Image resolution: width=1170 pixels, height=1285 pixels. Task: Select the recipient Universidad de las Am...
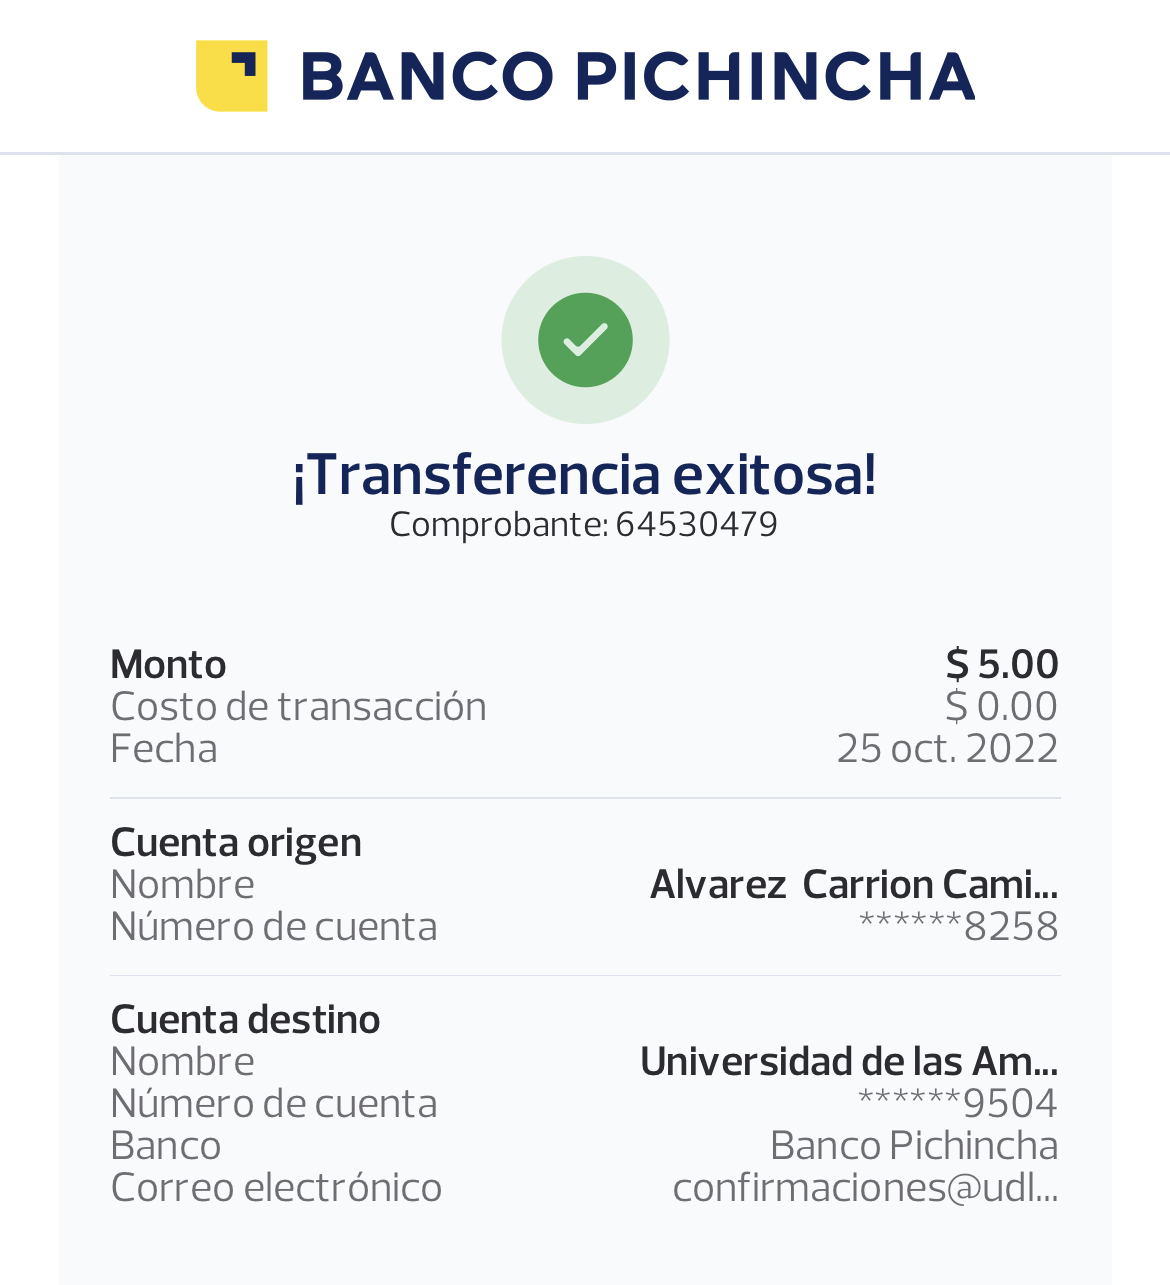tap(848, 1062)
